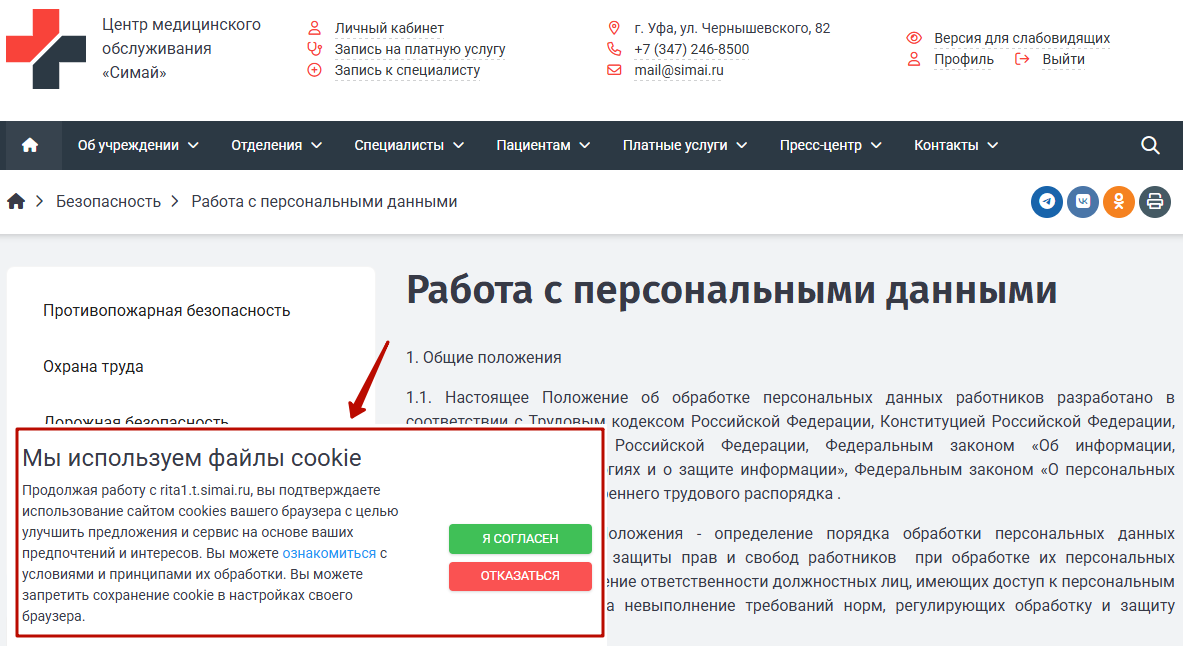
Task: Open the 'Специалисты' menu item
Action: [409, 145]
